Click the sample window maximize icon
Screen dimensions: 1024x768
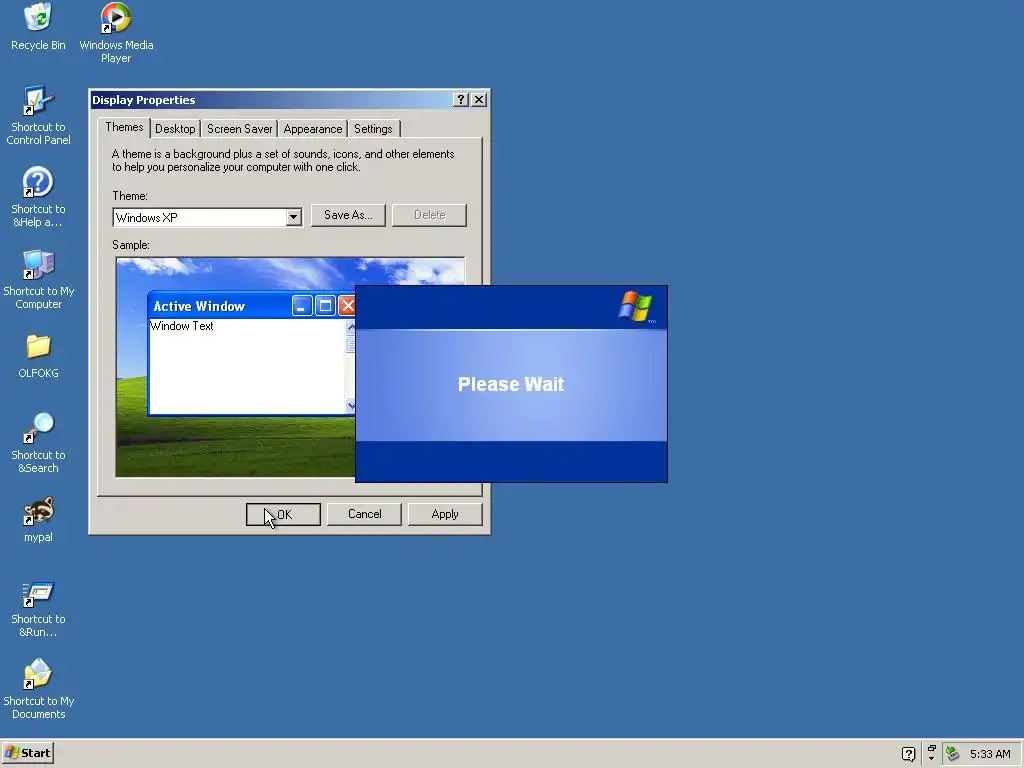325,306
